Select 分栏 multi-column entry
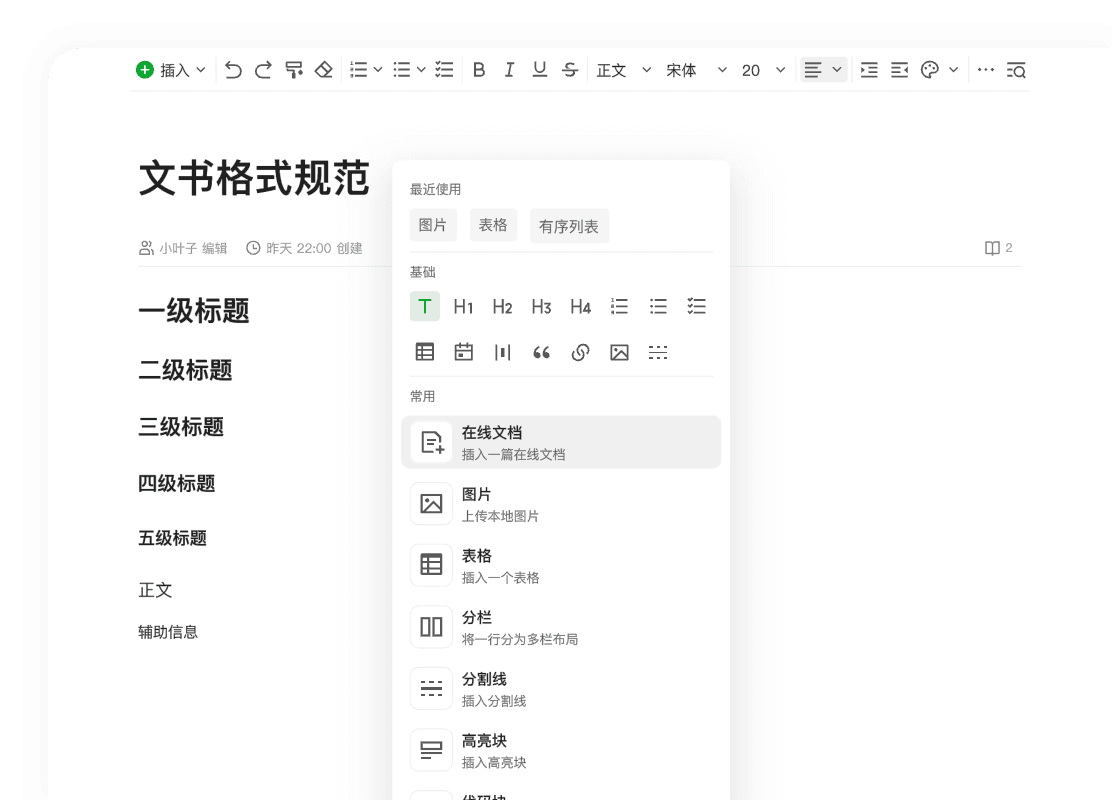1112x800 pixels. pos(561,627)
